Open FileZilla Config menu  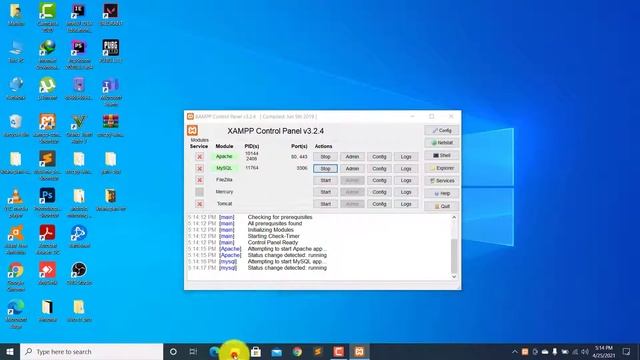[x=379, y=180]
